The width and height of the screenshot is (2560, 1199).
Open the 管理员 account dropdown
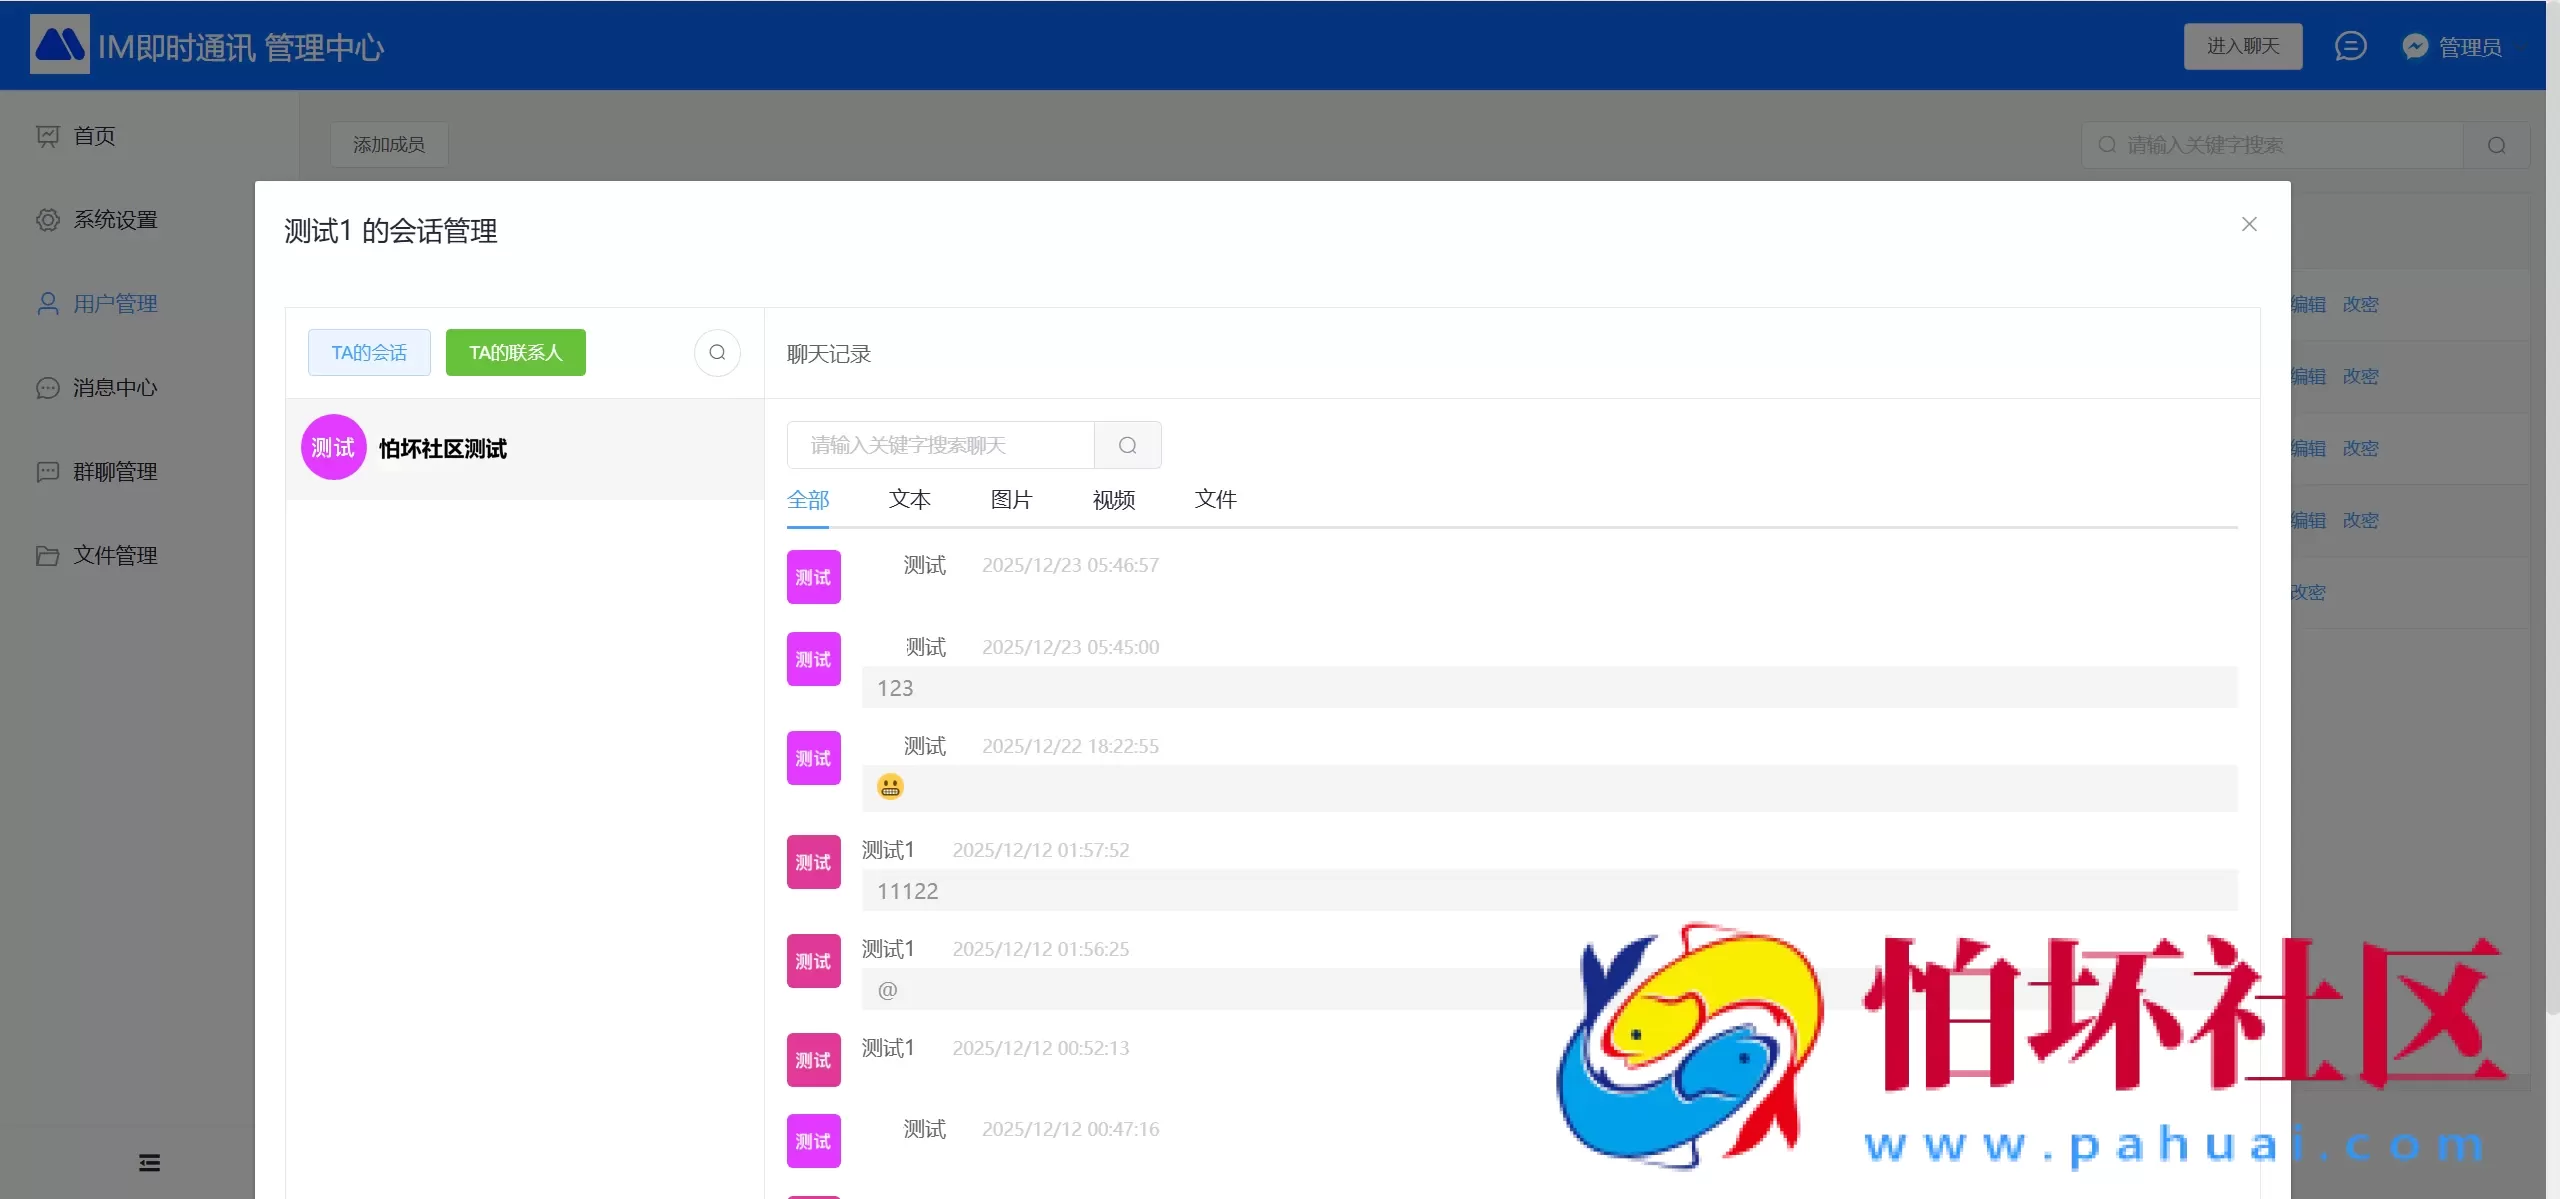click(2469, 47)
